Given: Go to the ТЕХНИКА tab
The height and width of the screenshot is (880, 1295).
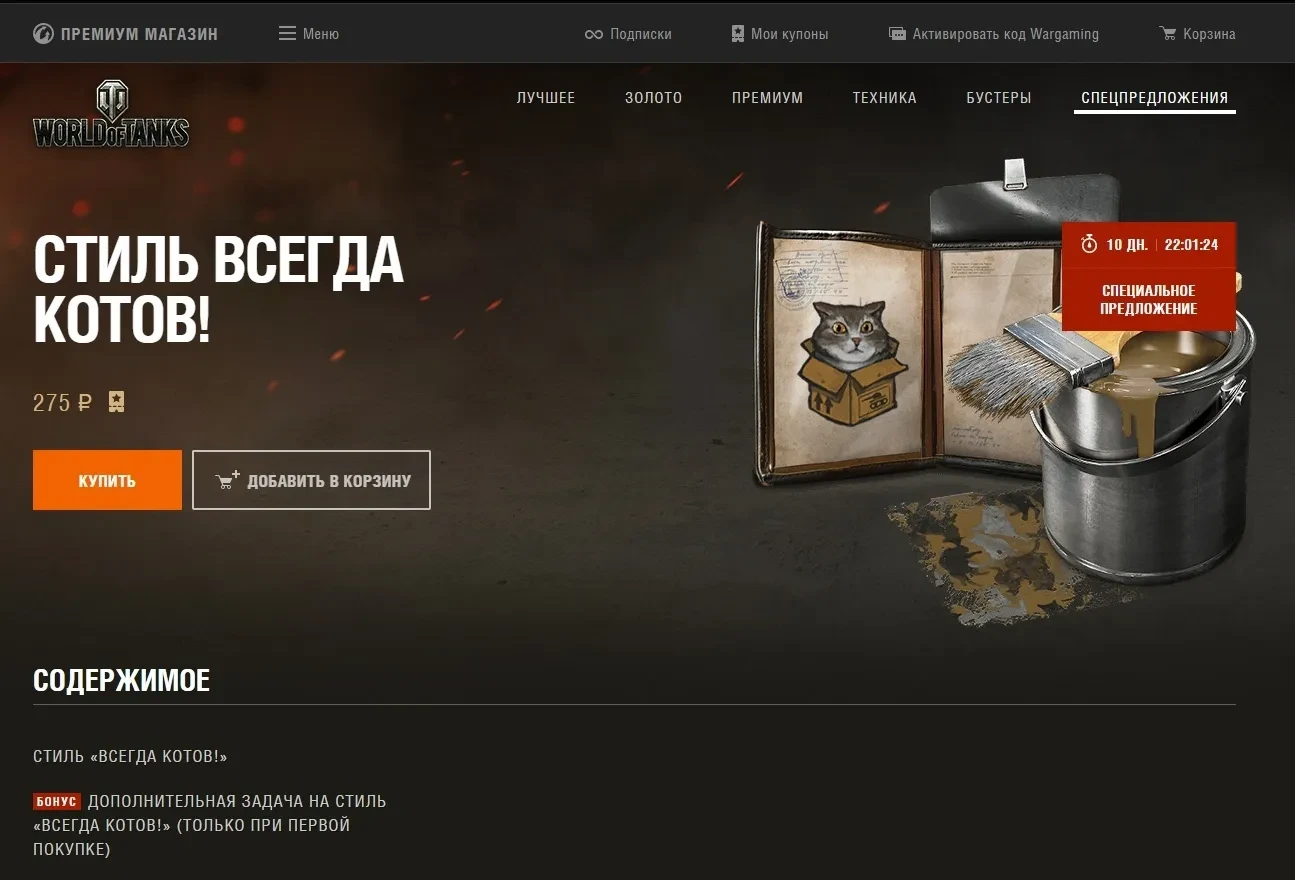Looking at the screenshot, I should click(884, 98).
